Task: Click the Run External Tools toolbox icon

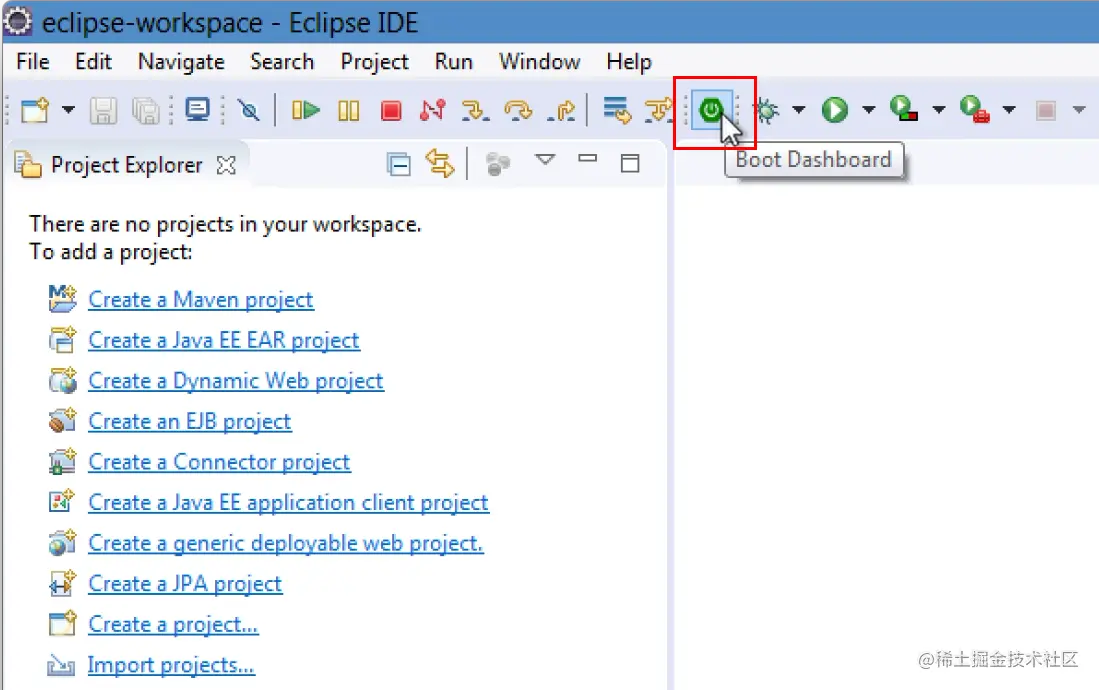Action: click(975, 109)
